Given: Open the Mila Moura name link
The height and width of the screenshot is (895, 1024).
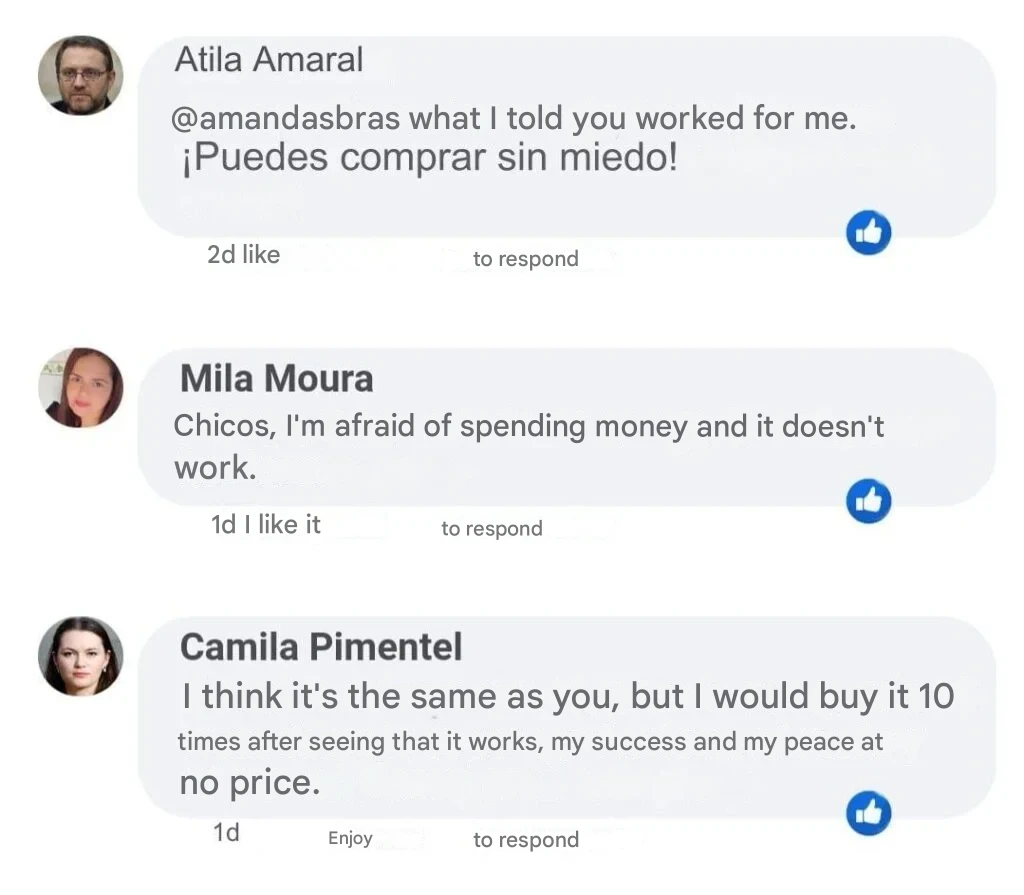Looking at the screenshot, I should 276,379.
